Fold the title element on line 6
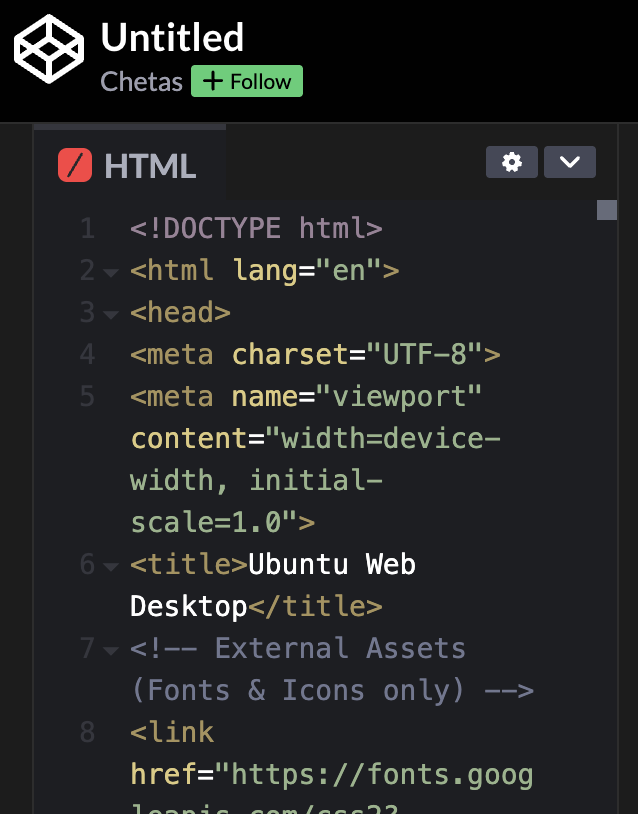The image size is (638, 814). pos(110,566)
